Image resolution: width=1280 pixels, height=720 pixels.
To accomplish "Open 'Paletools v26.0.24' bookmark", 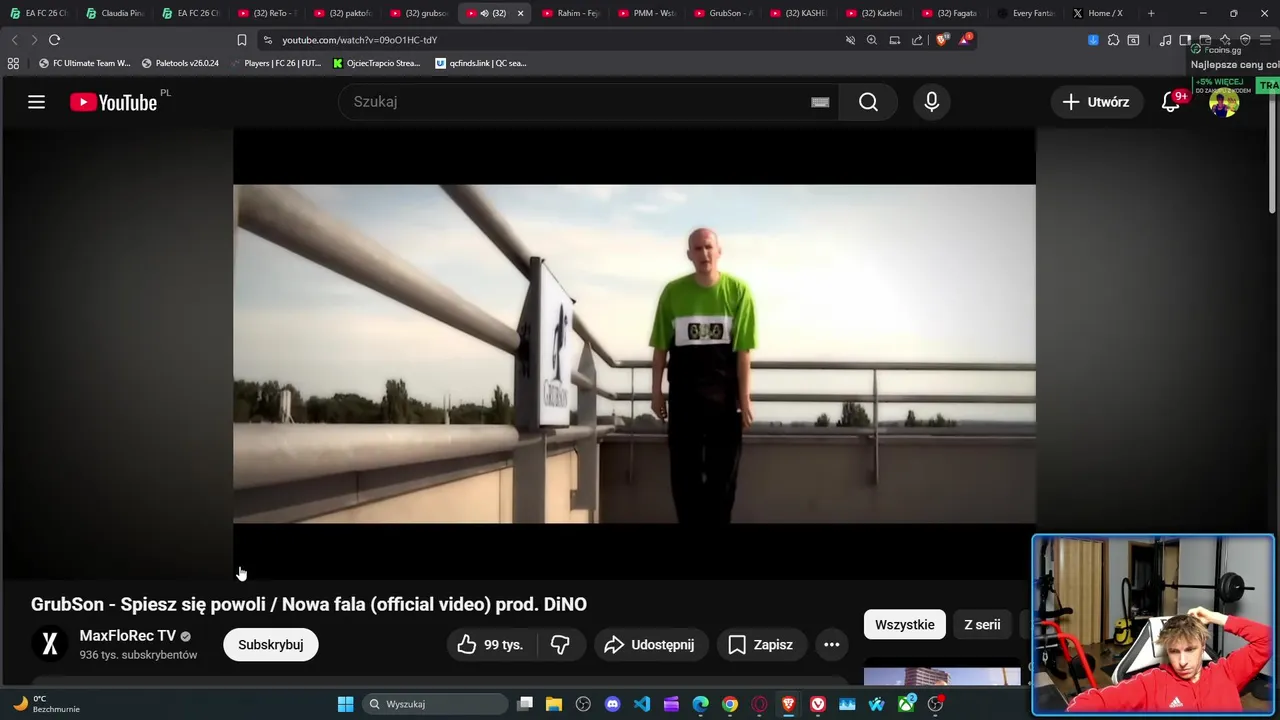I will pos(180,63).
